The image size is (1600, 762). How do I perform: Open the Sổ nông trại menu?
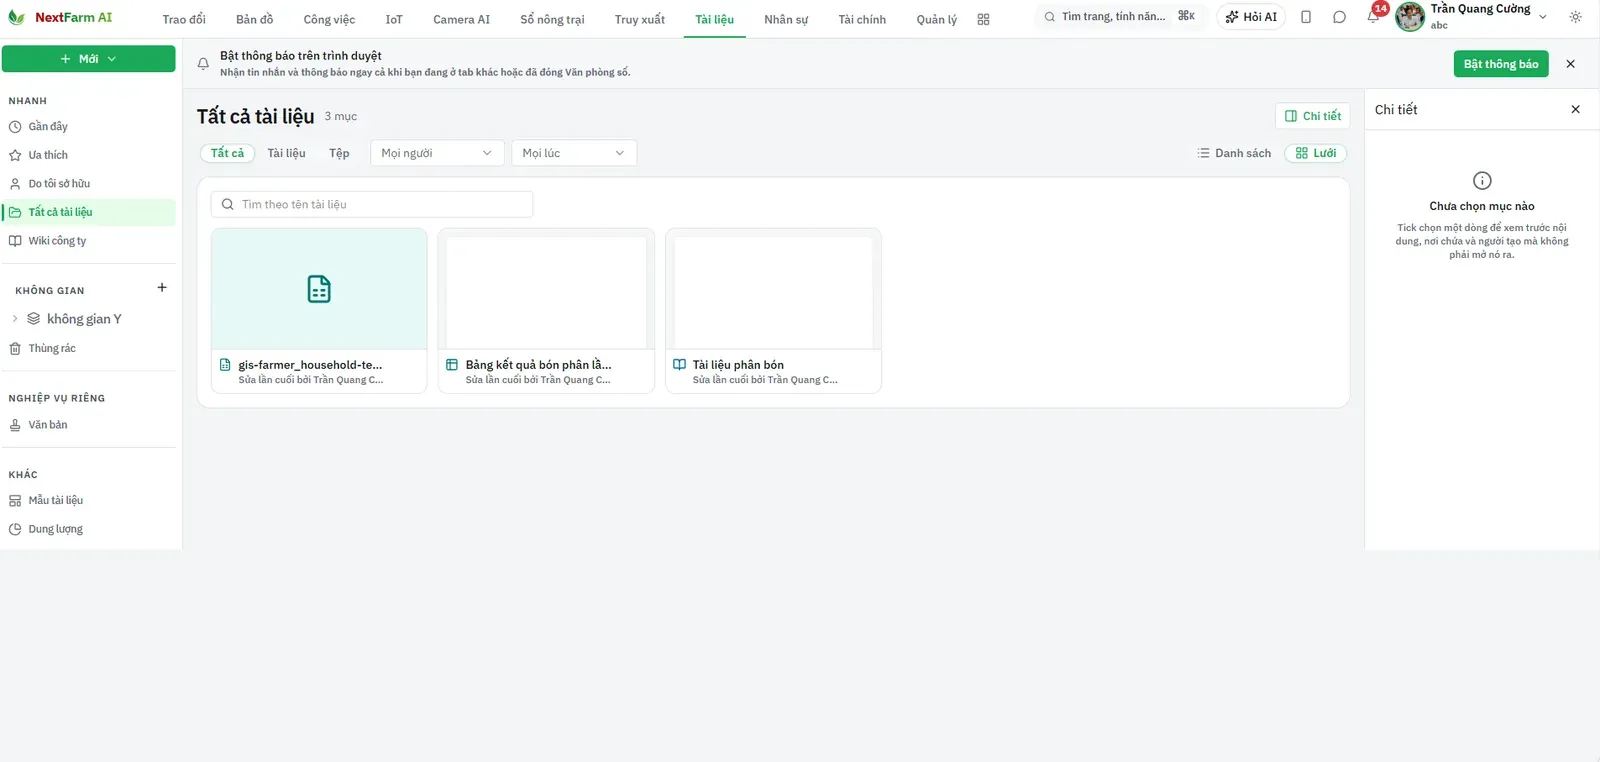point(552,19)
